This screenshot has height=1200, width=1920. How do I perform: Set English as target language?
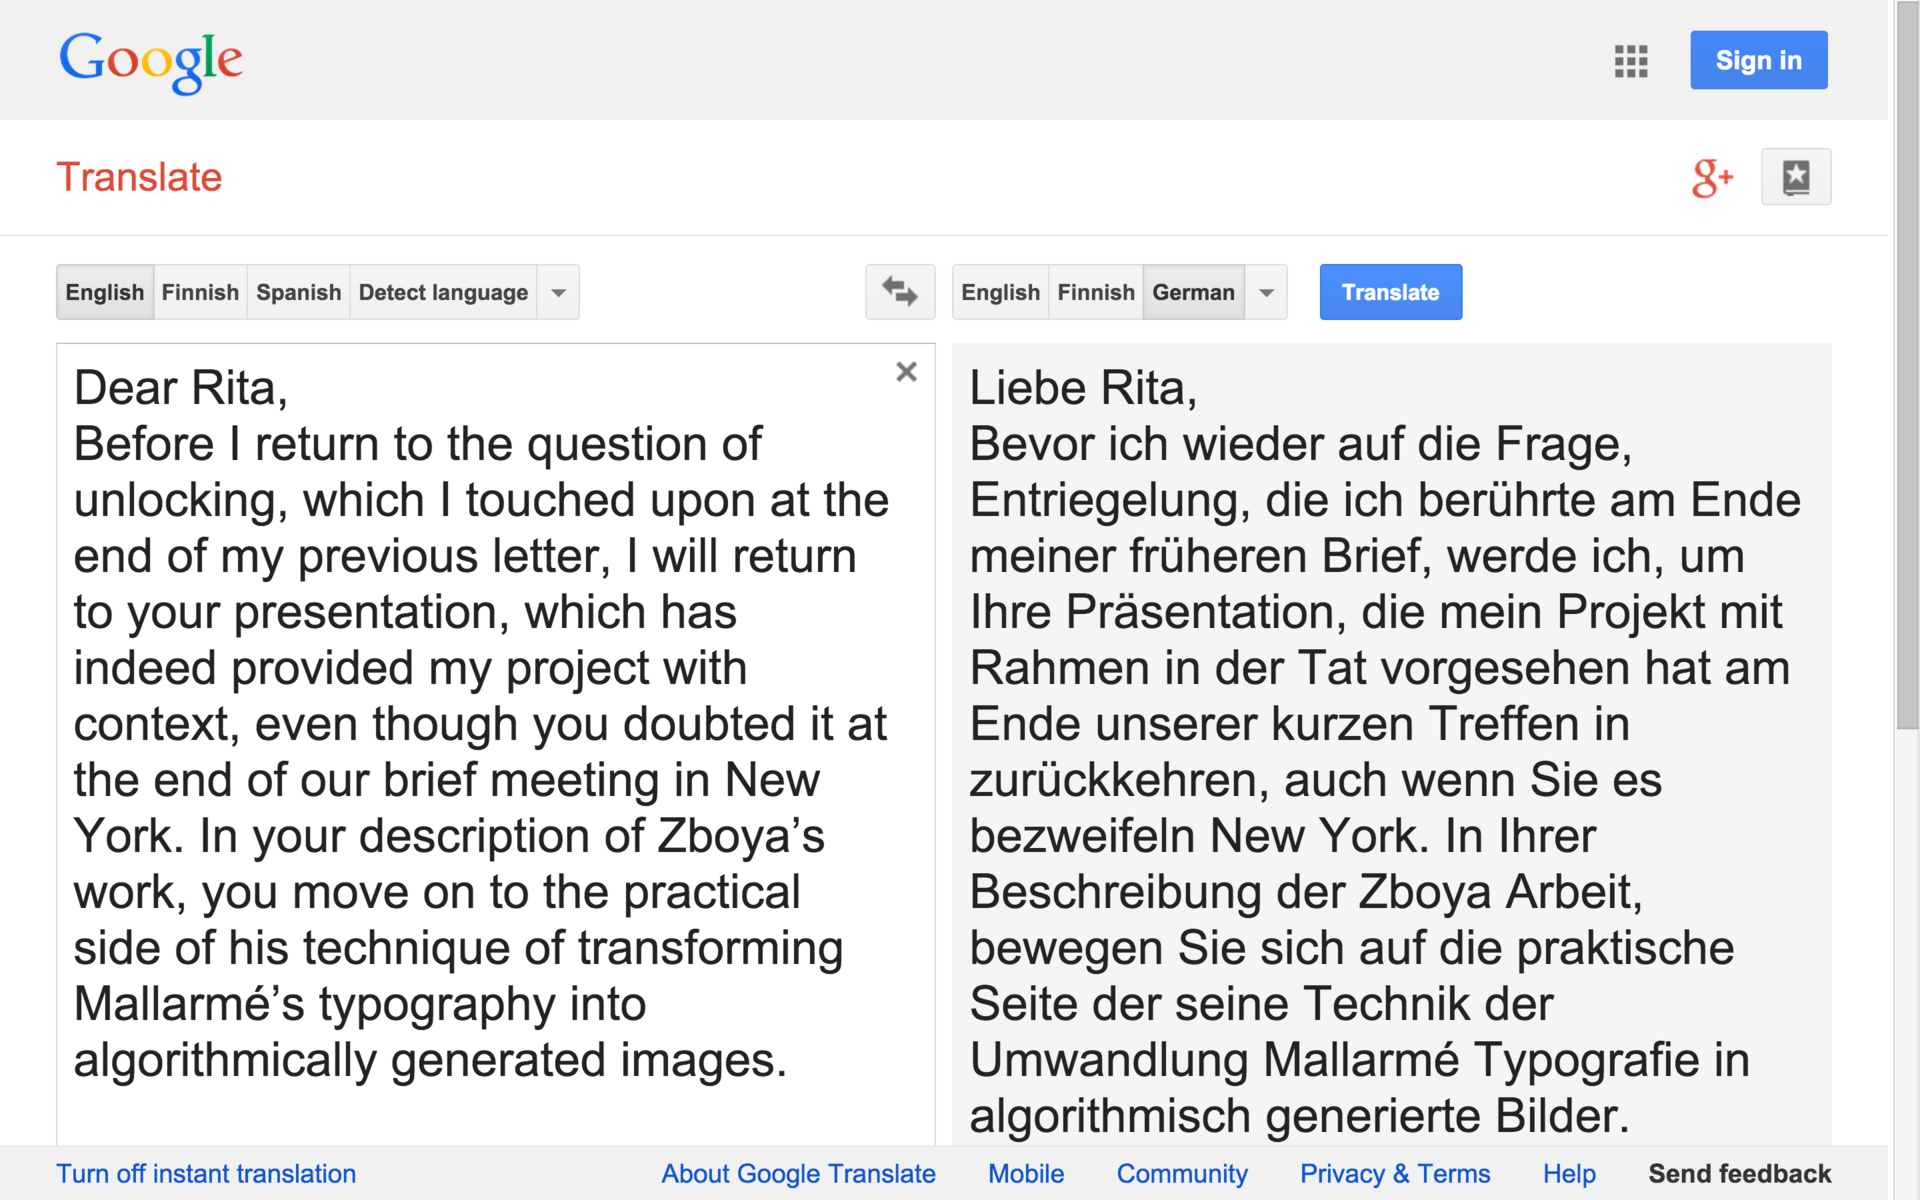[x=1000, y=292]
